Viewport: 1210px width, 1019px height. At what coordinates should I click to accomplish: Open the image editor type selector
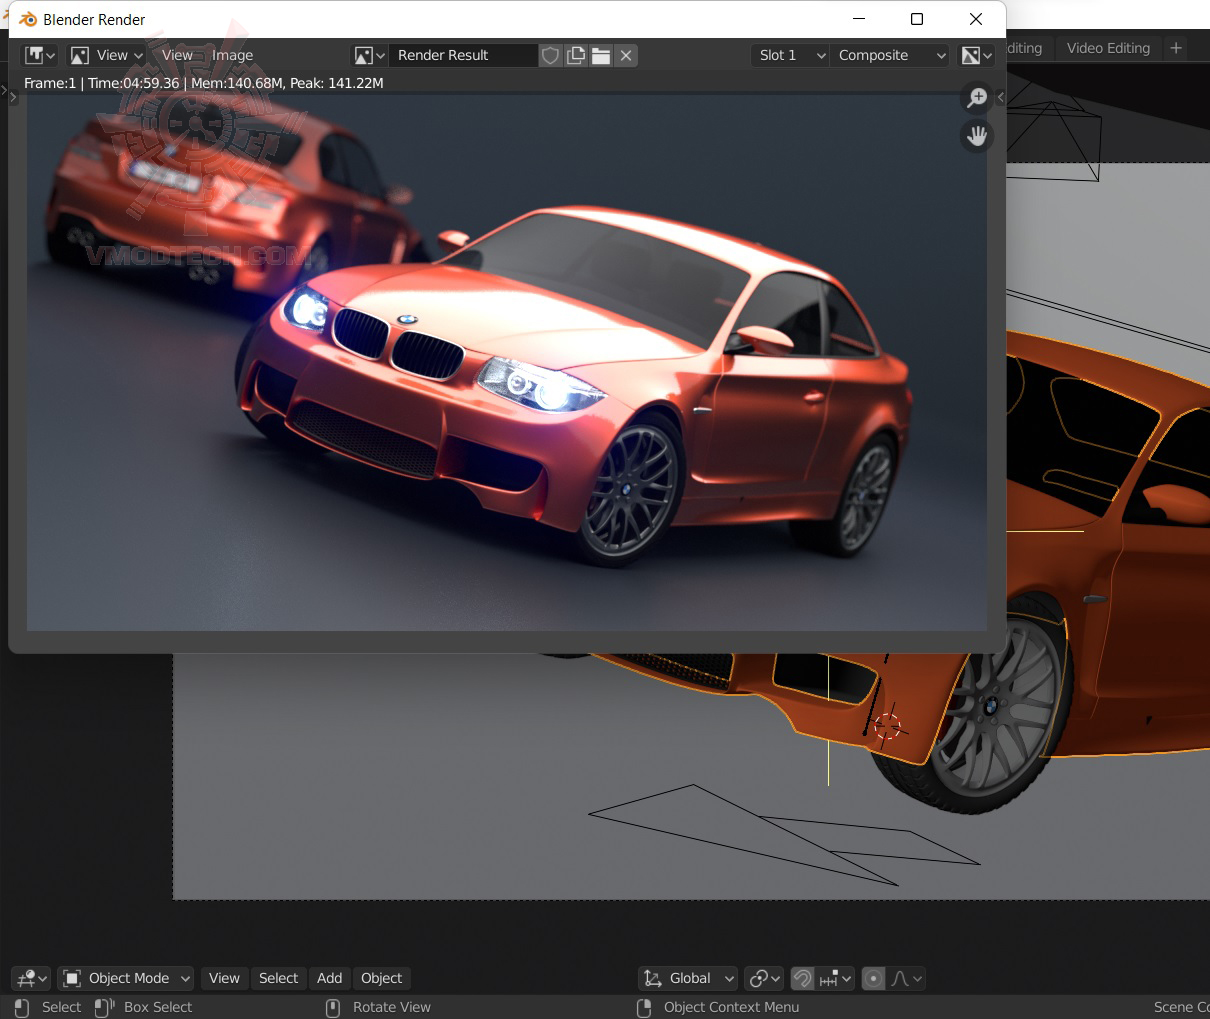(x=40, y=55)
